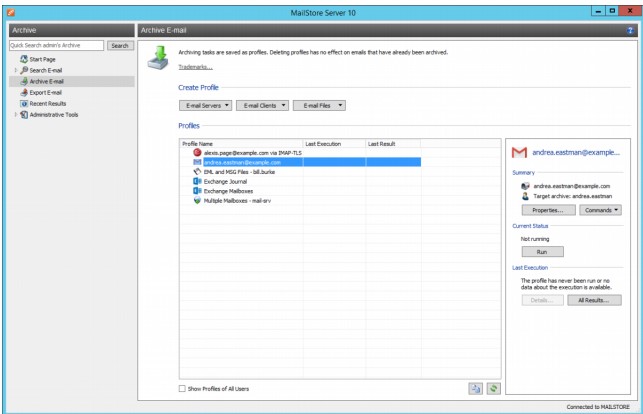Enable Show Profiles of All Users

pyautogui.click(x=182, y=388)
